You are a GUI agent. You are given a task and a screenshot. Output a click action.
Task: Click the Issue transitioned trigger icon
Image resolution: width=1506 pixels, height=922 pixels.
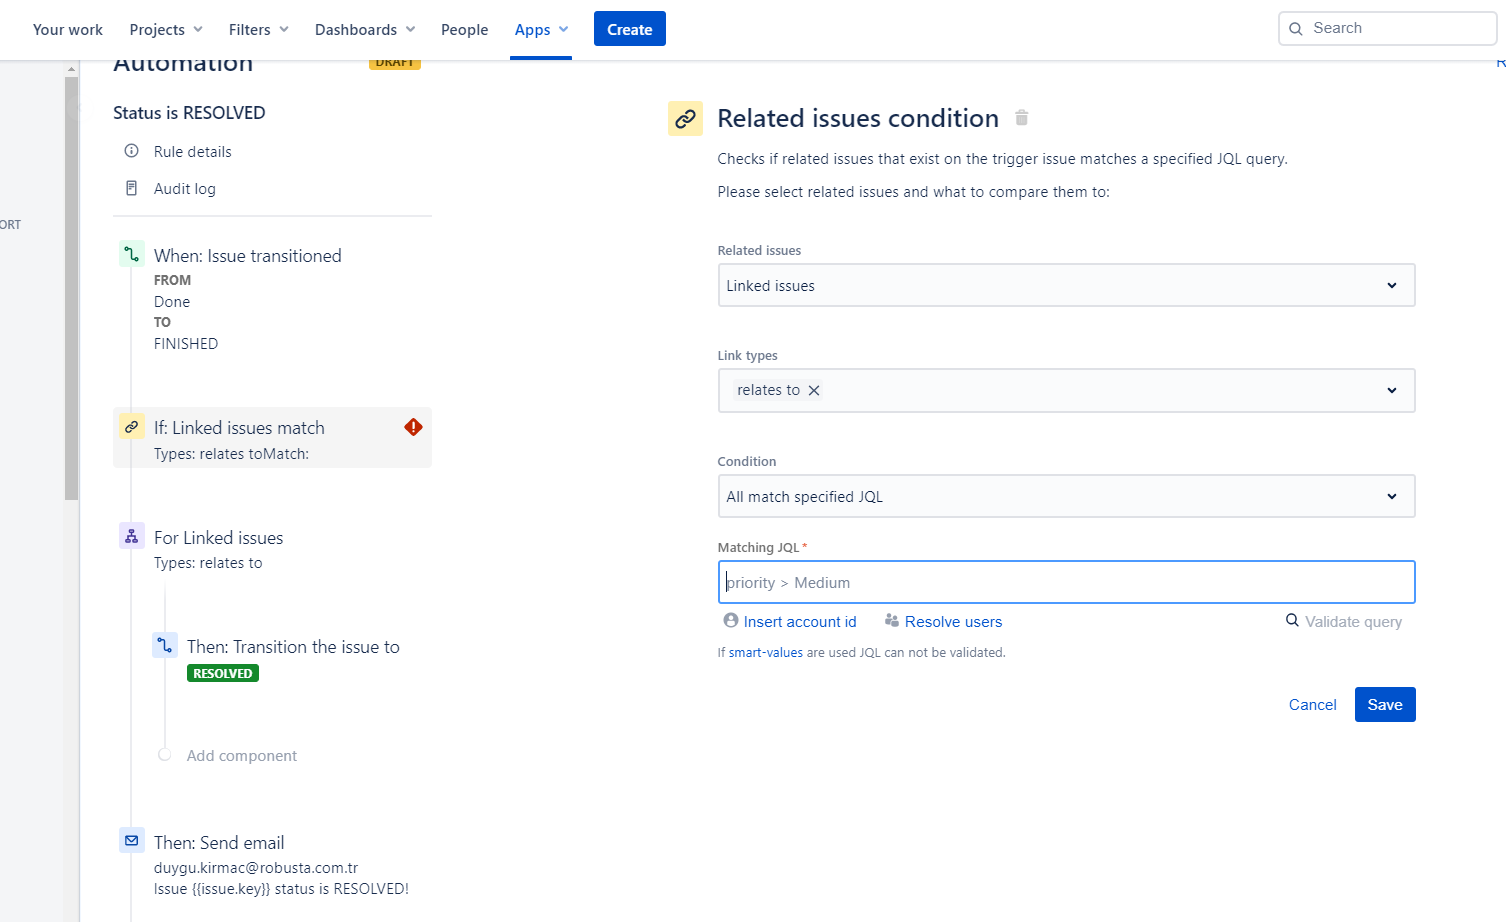coord(132,255)
